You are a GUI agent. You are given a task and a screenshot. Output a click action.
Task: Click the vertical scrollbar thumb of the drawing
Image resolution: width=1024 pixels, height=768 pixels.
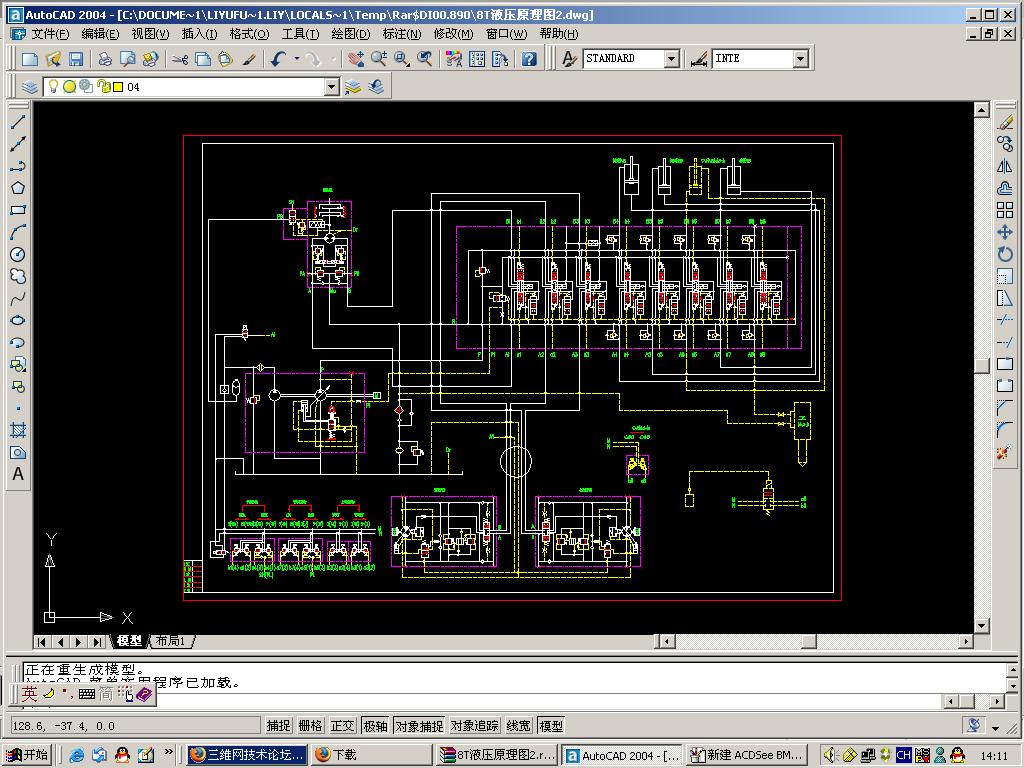981,366
